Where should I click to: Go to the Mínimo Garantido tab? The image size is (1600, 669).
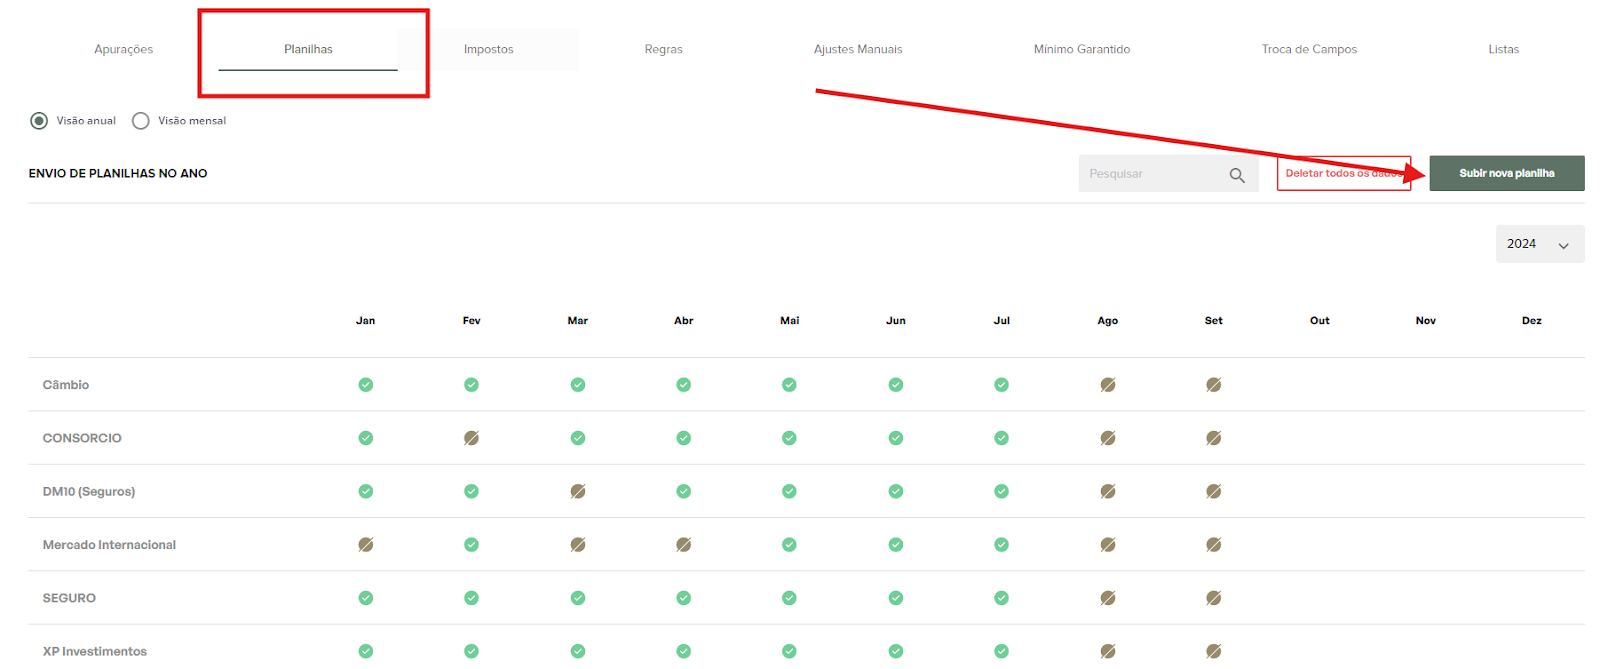pyautogui.click(x=1081, y=49)
